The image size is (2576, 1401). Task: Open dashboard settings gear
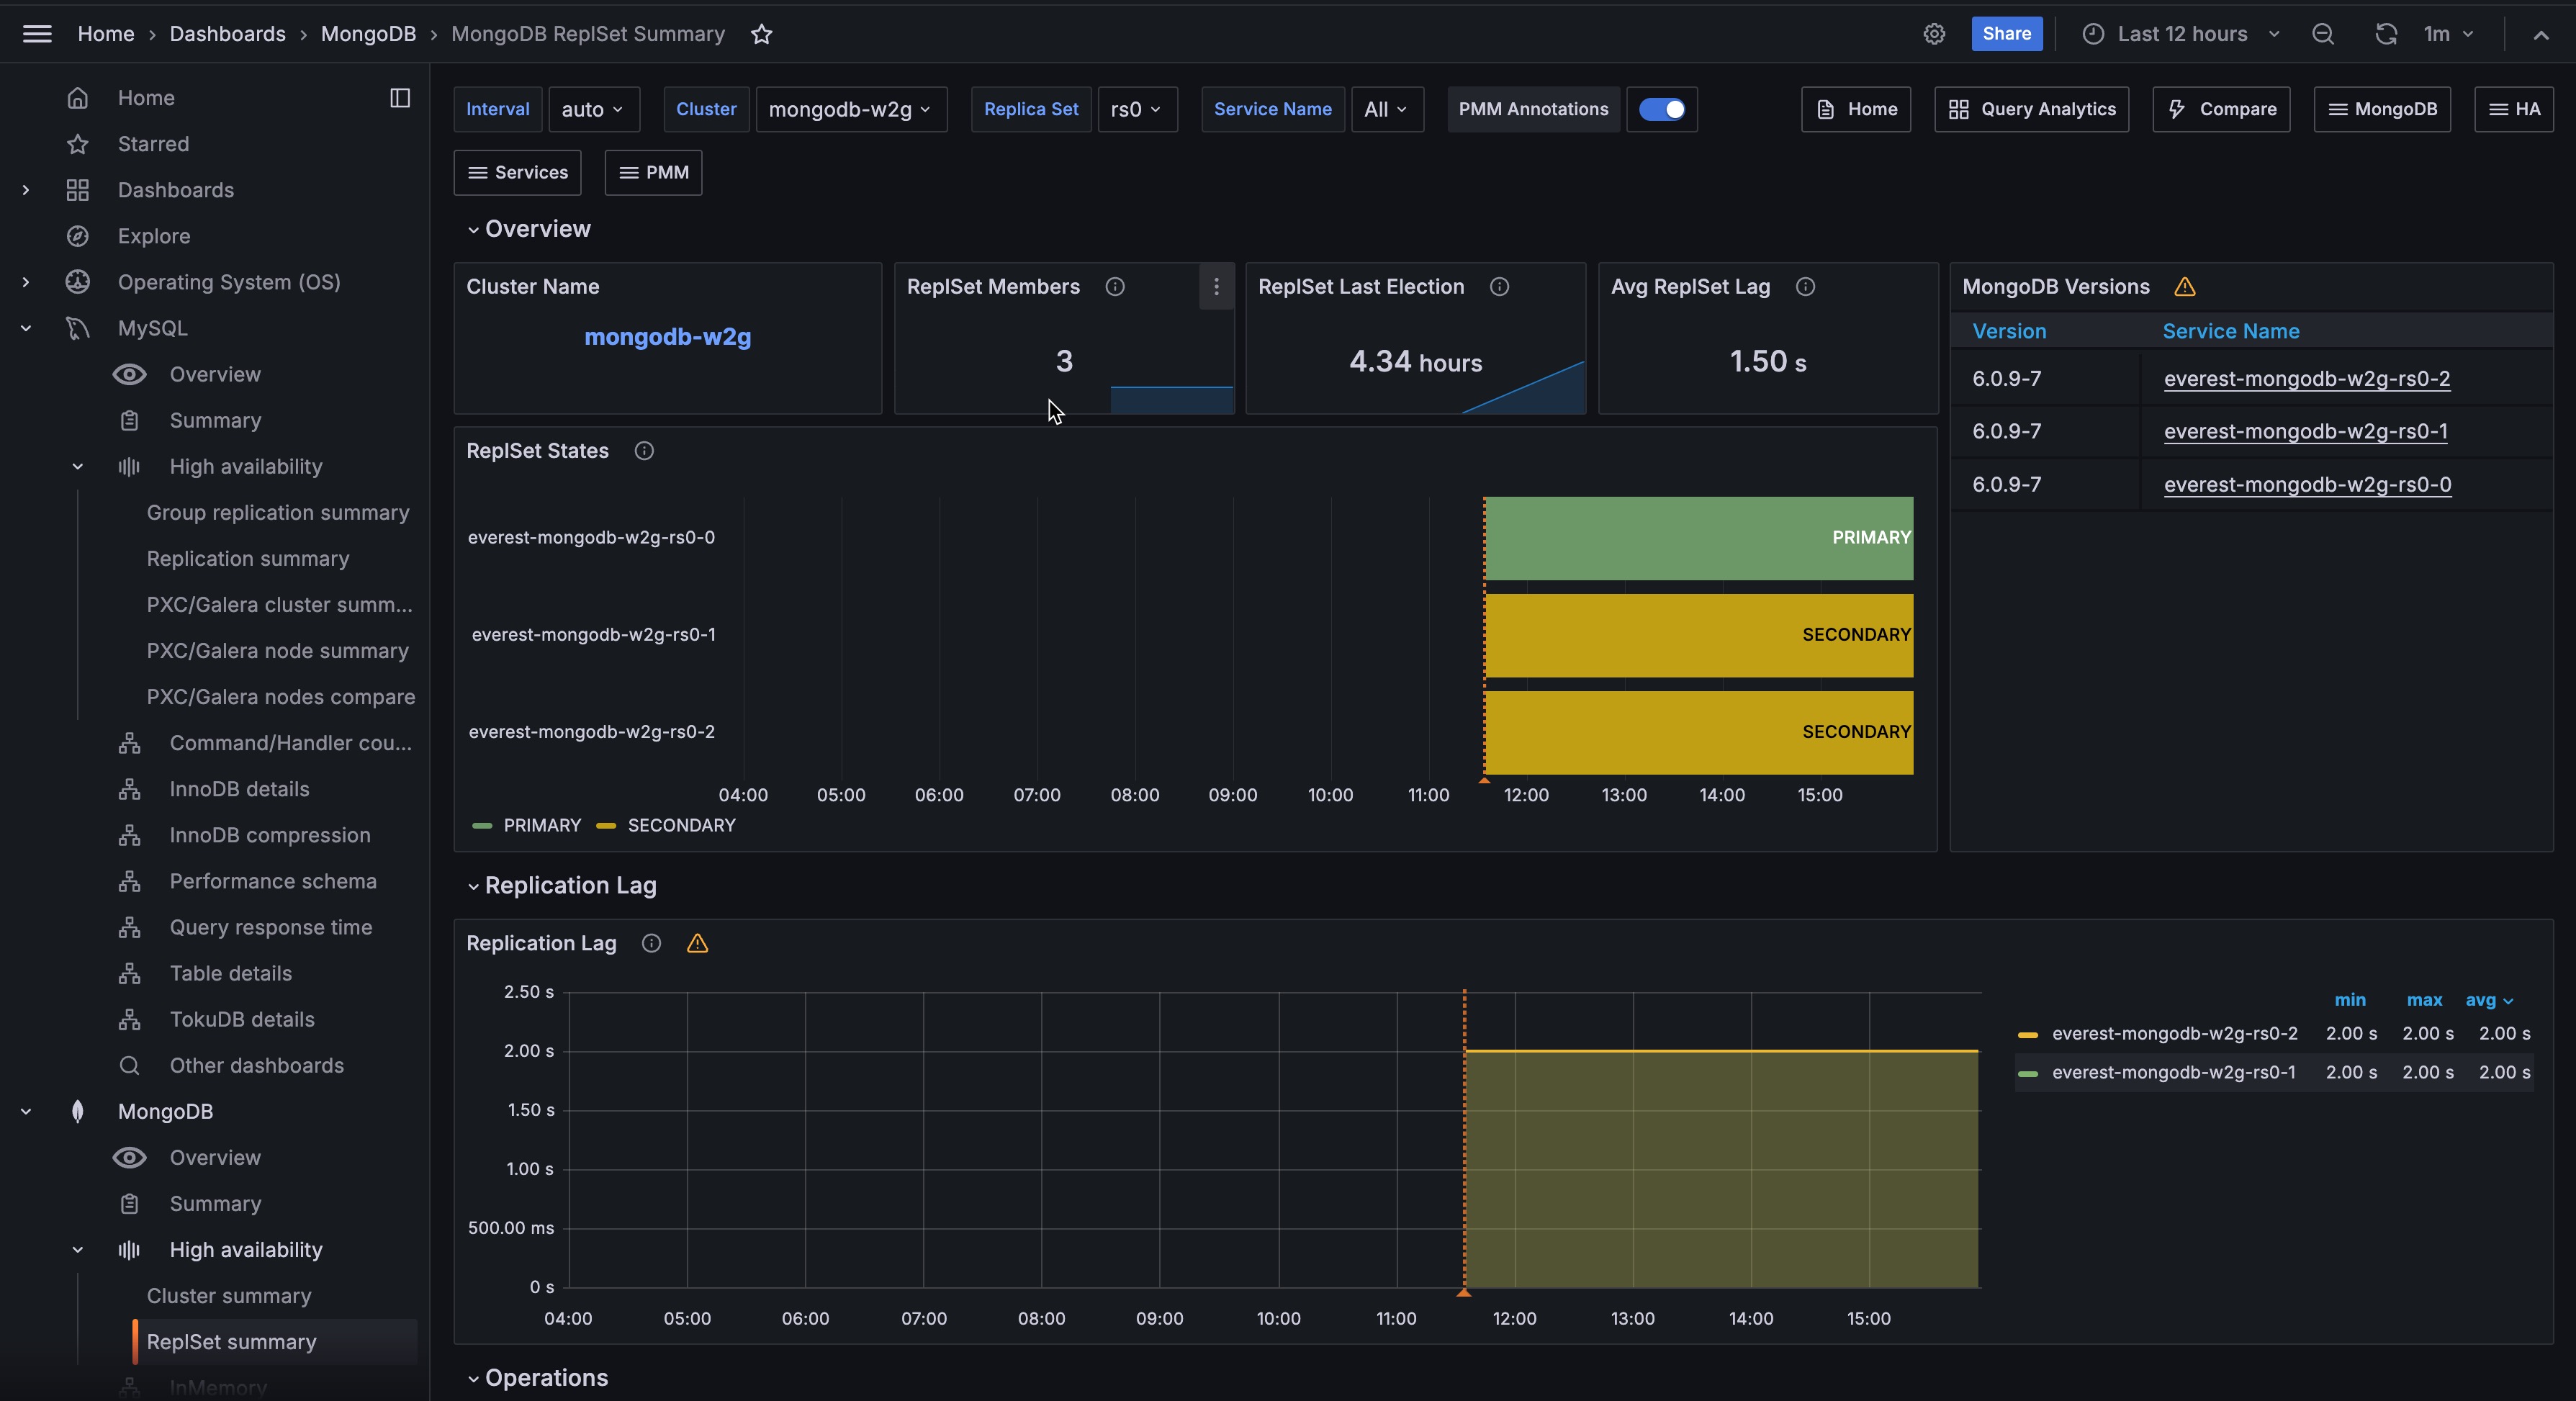(1934, 34)
